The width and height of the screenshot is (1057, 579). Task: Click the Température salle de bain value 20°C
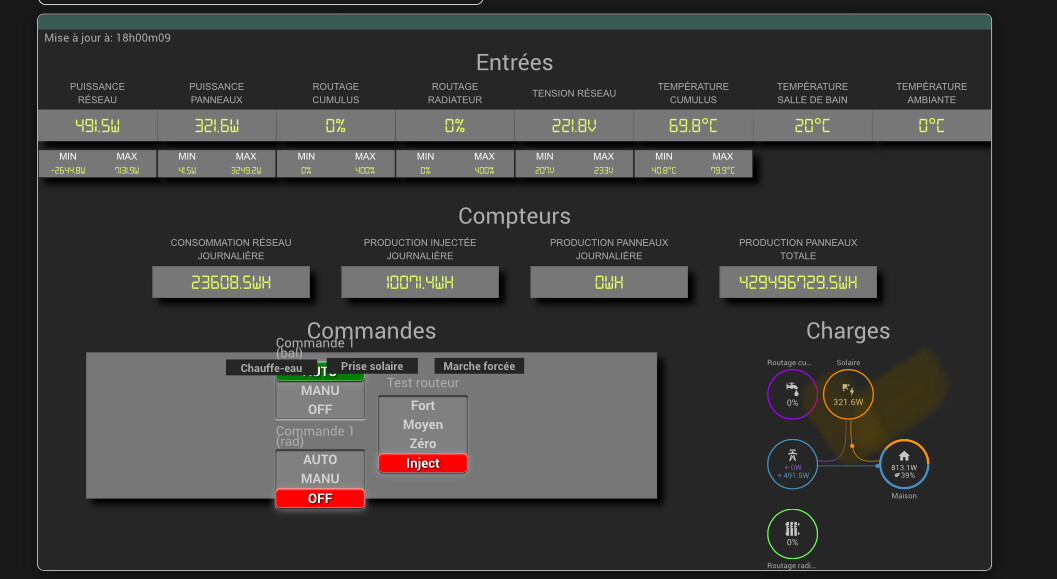point(812,126)
